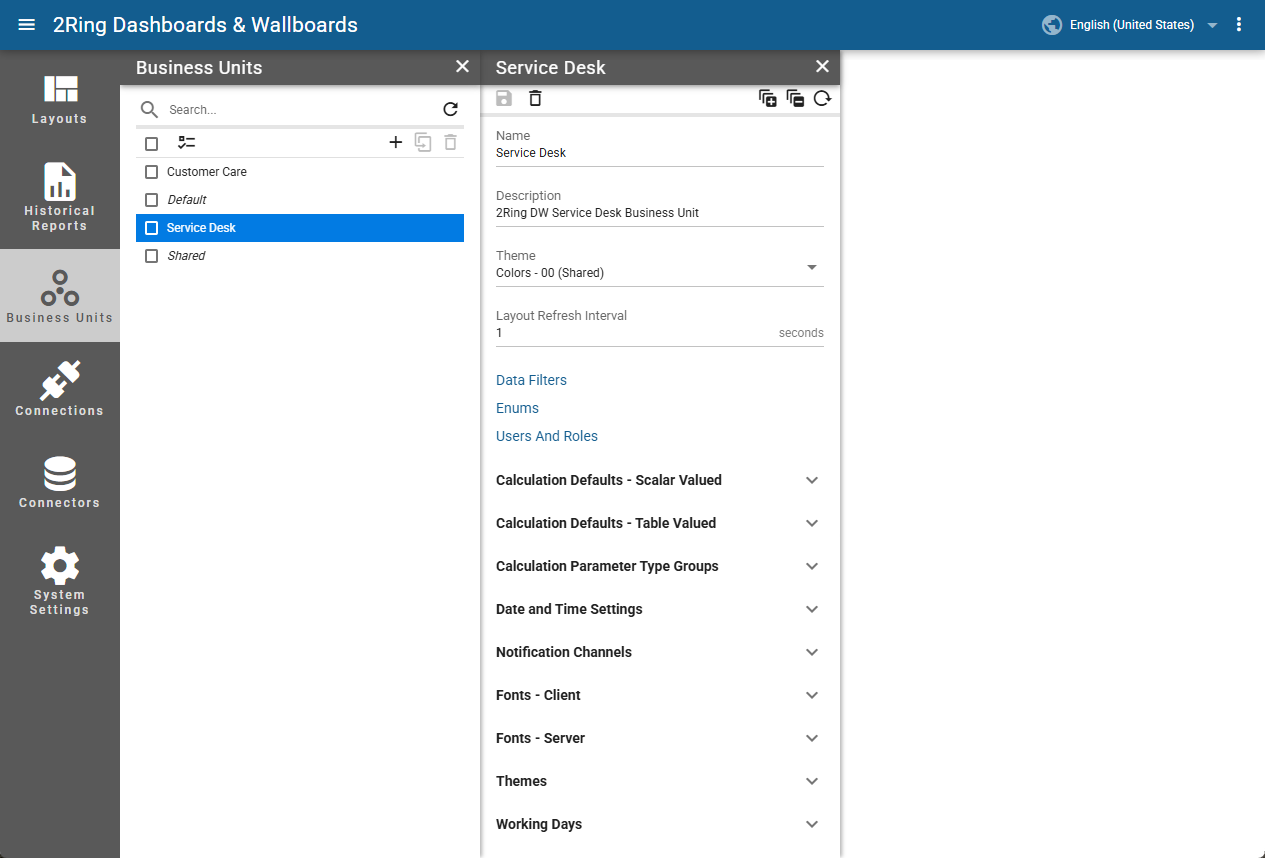The image size is (1265, 858).
Task: Expand all sections in Service Desk panel
Action: (768, 98)
